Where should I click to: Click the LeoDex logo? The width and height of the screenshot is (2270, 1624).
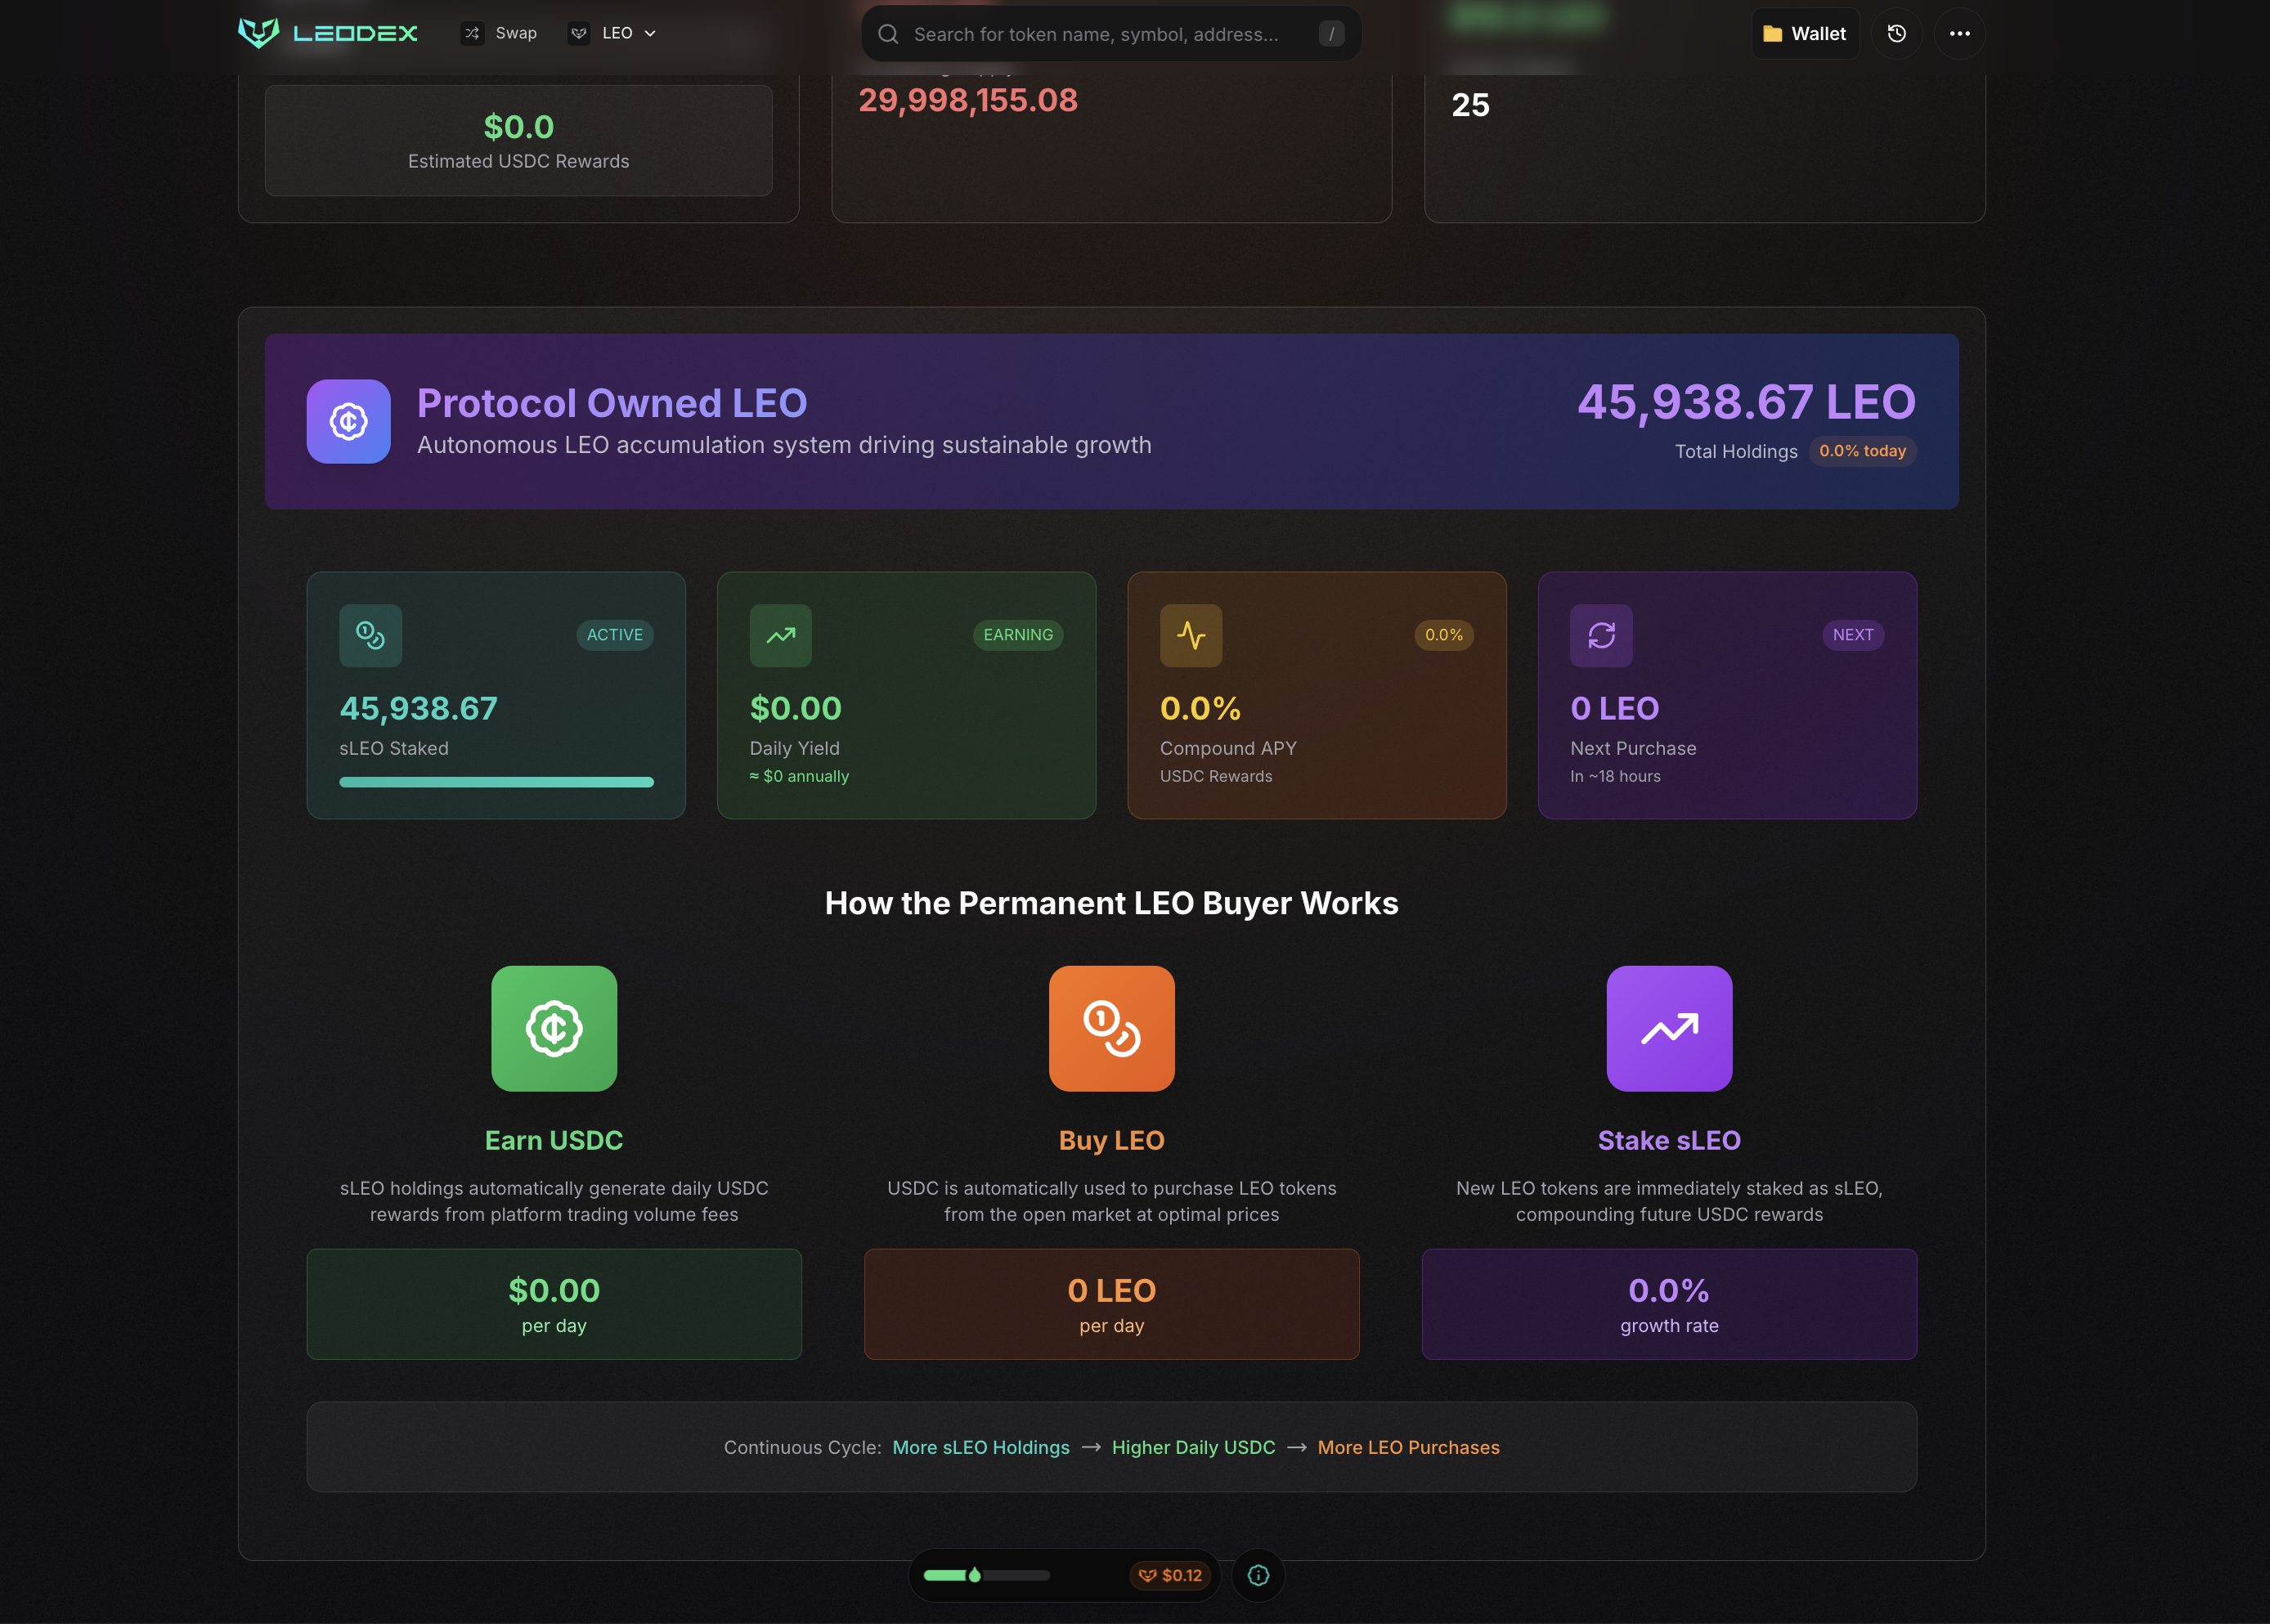[x=327, y=33]
